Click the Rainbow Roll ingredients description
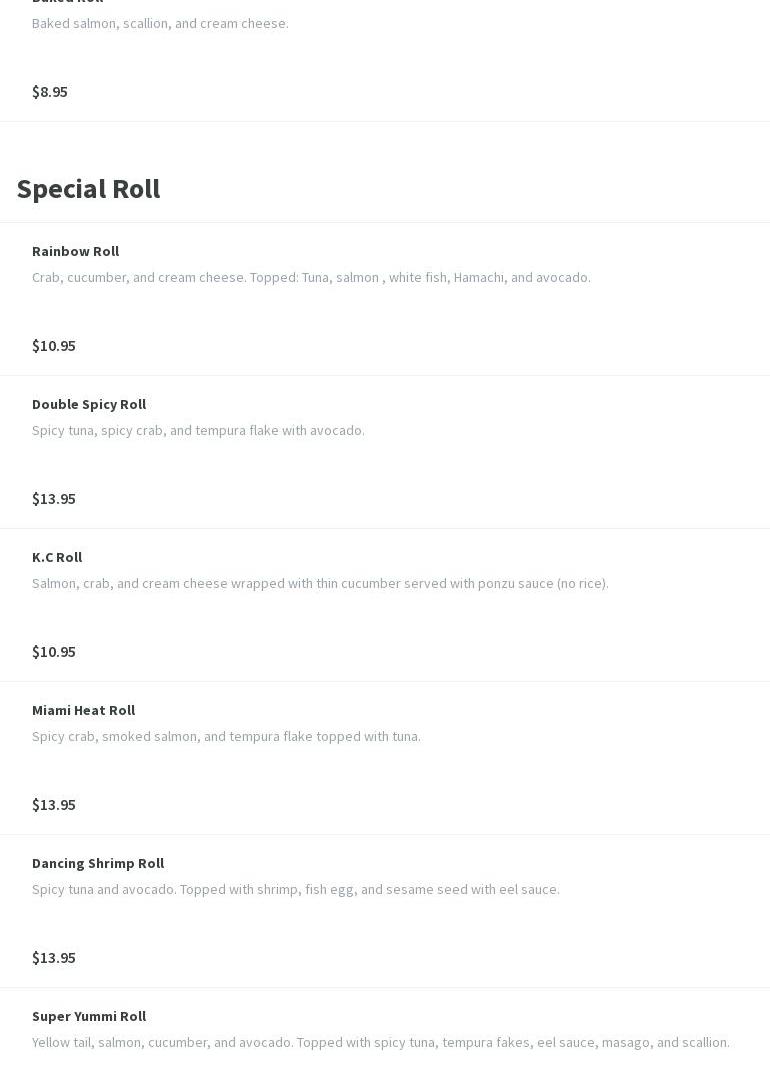This screenshot has width=770, height=1086. click(x=311, y=277)
